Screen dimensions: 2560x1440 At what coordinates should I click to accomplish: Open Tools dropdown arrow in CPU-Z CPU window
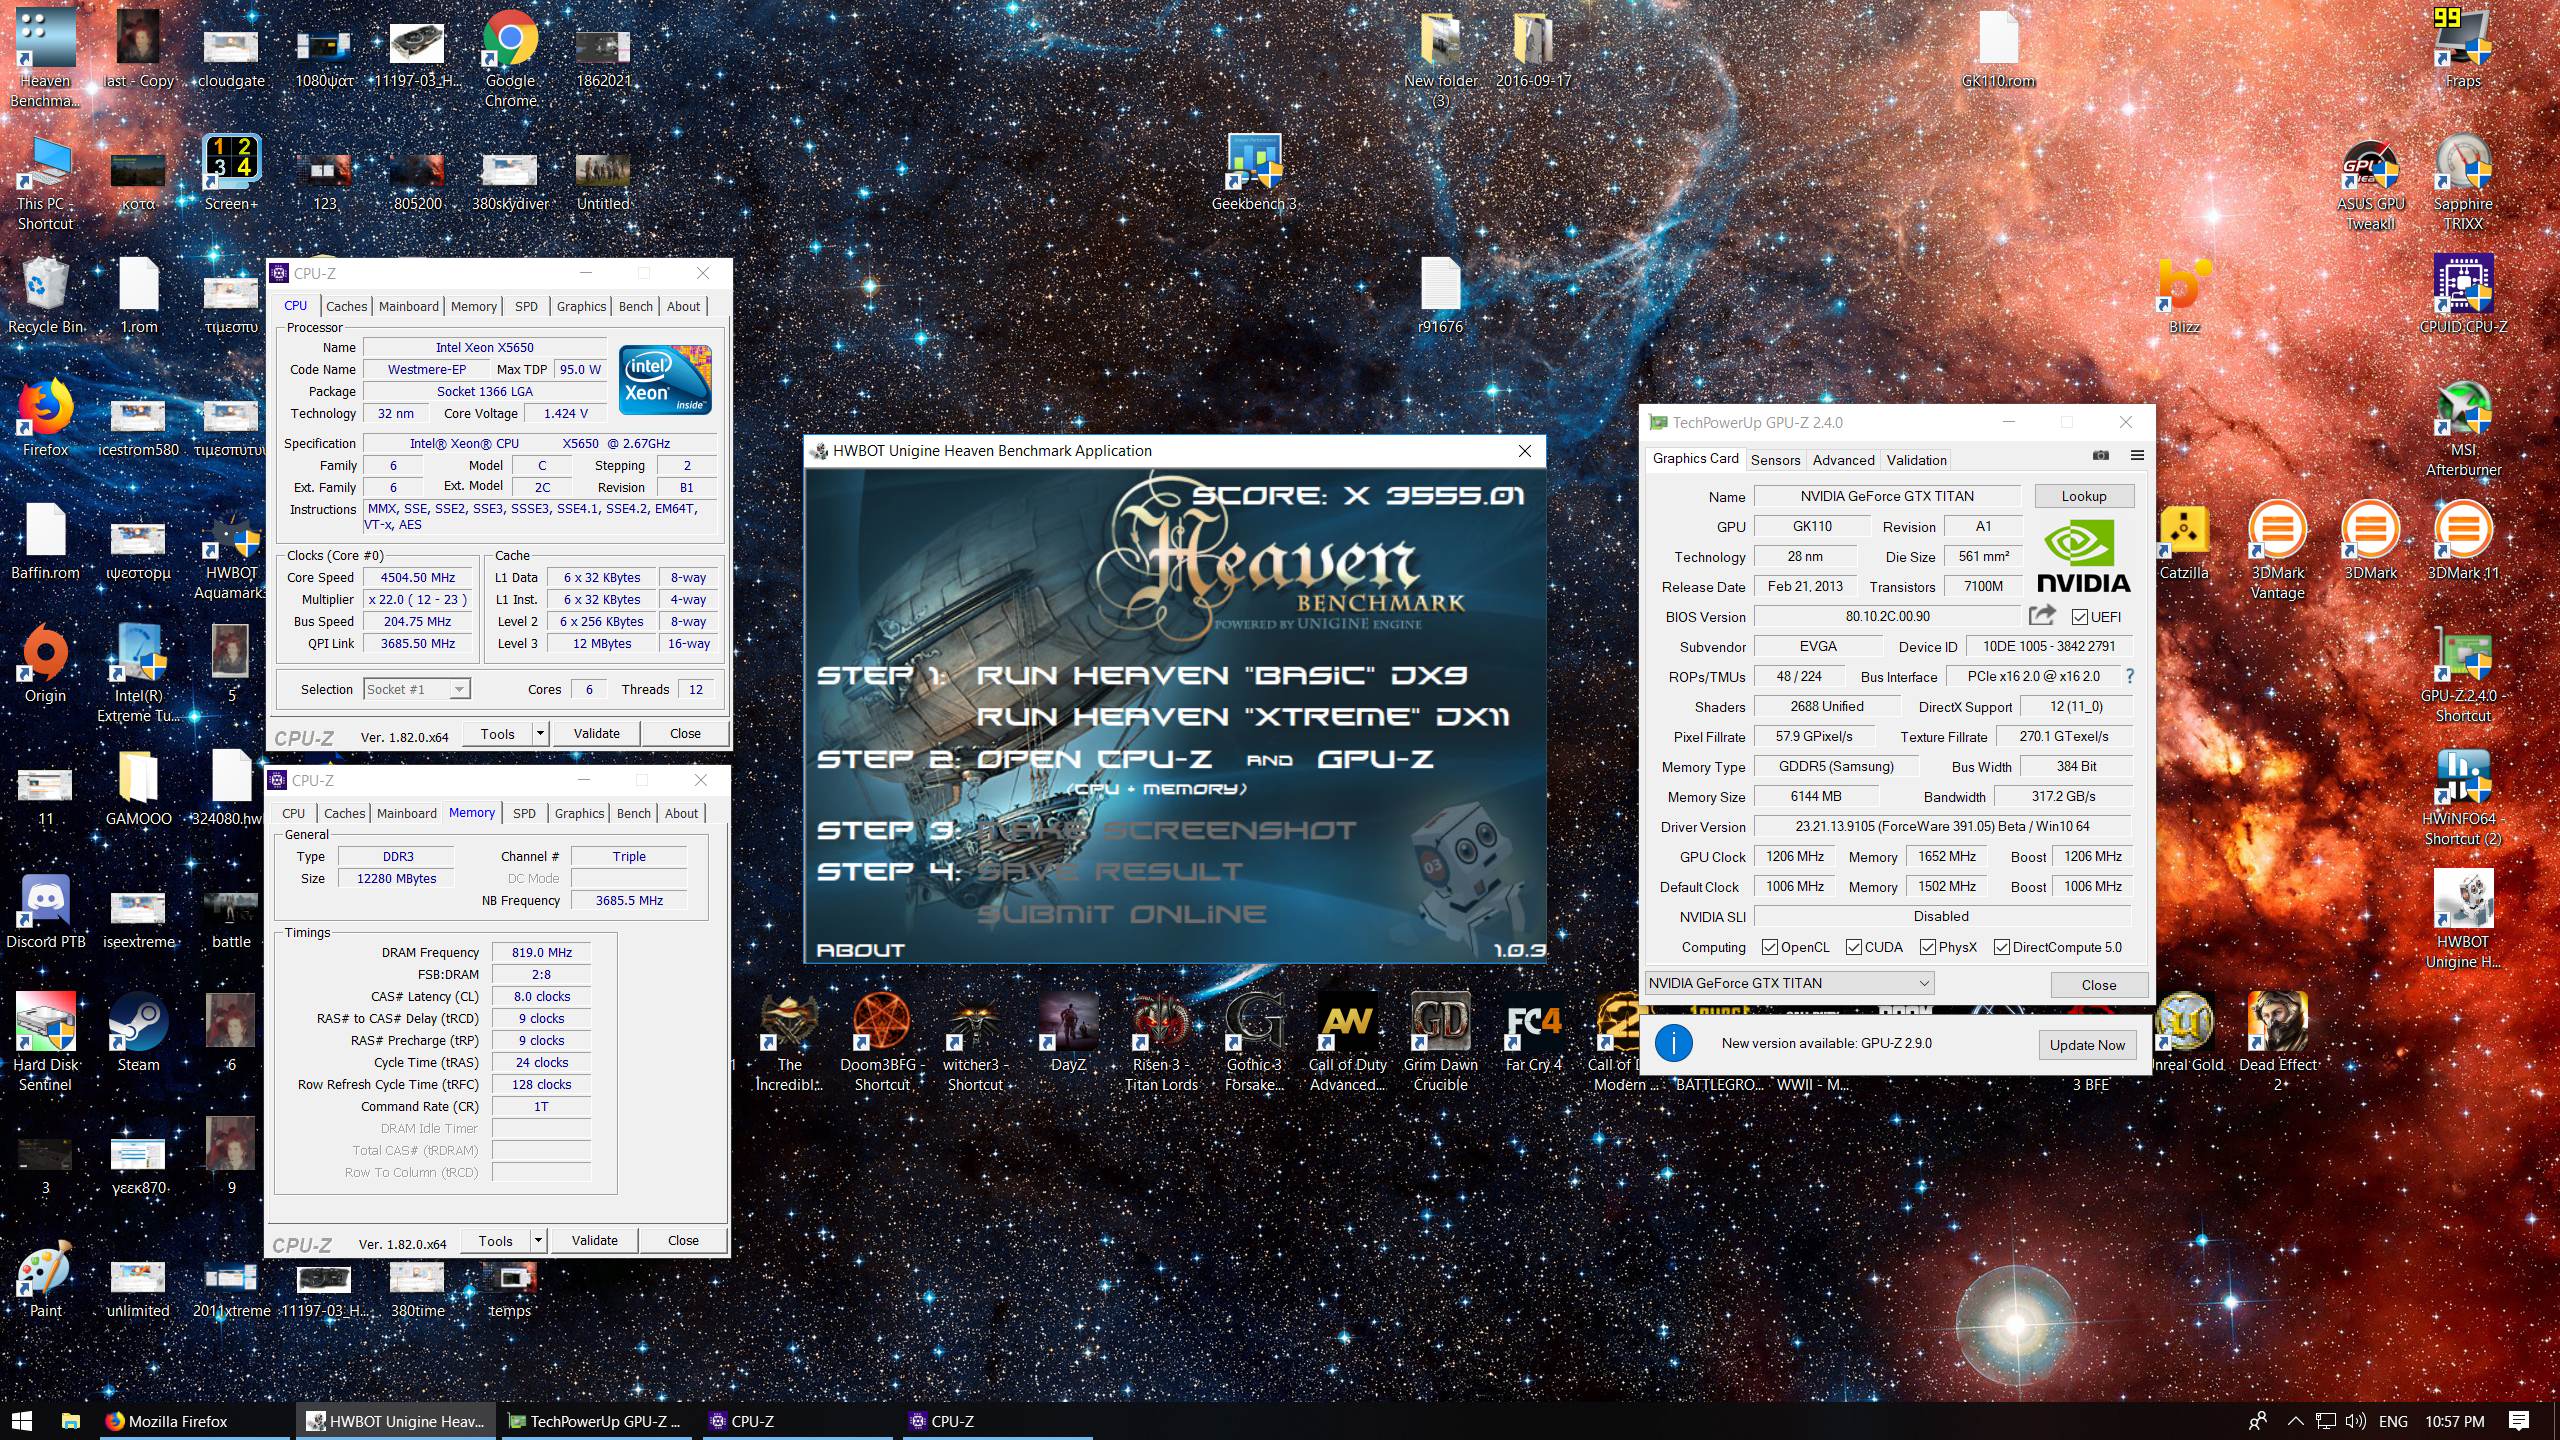(x=540, y=733)
